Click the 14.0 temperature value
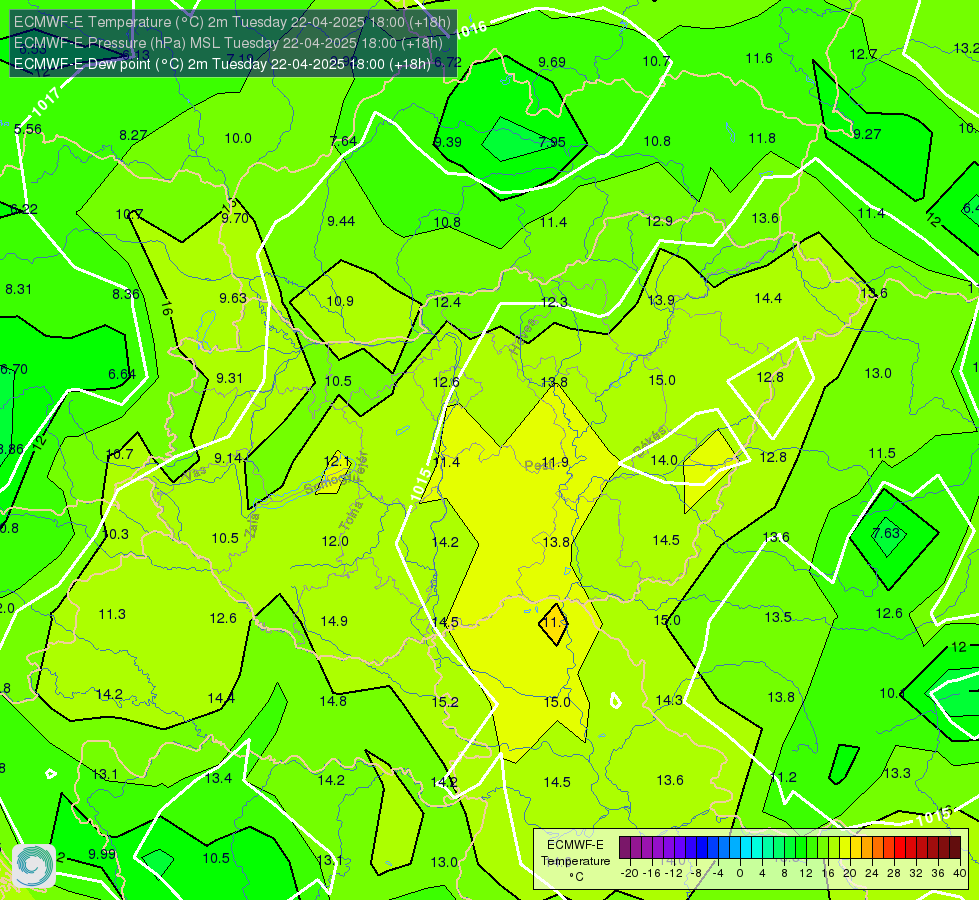Viewport: 979px width, 900px height. [x=664, y=460]
